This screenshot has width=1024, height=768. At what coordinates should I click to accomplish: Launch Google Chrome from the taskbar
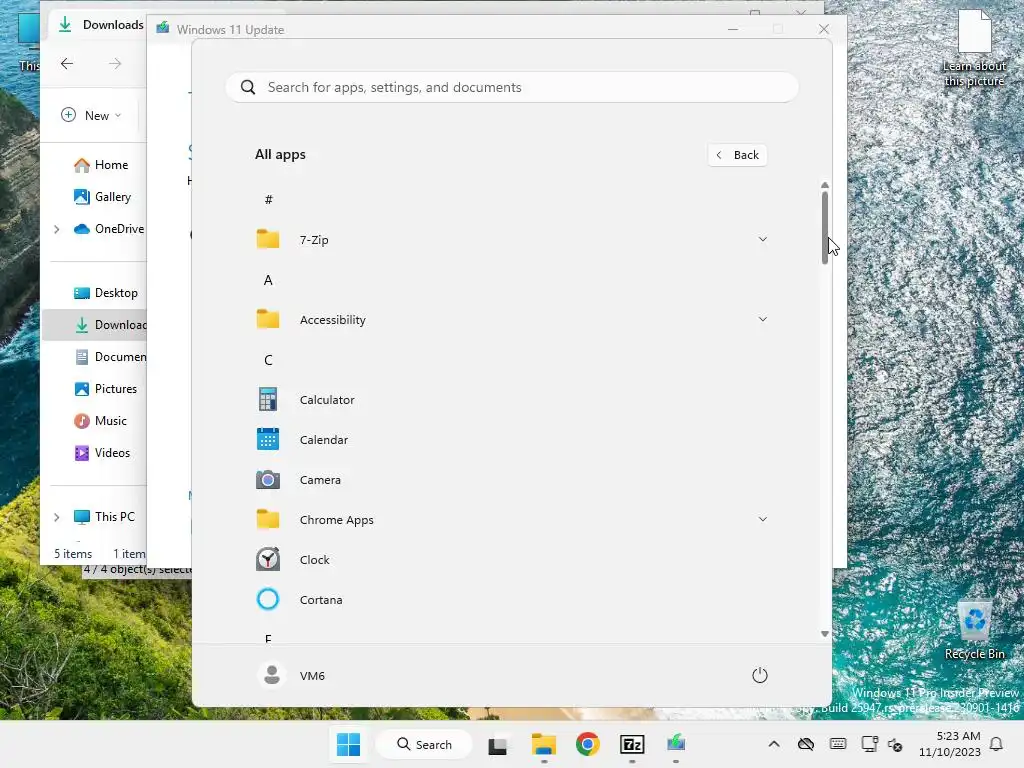[x=588, y=744]
